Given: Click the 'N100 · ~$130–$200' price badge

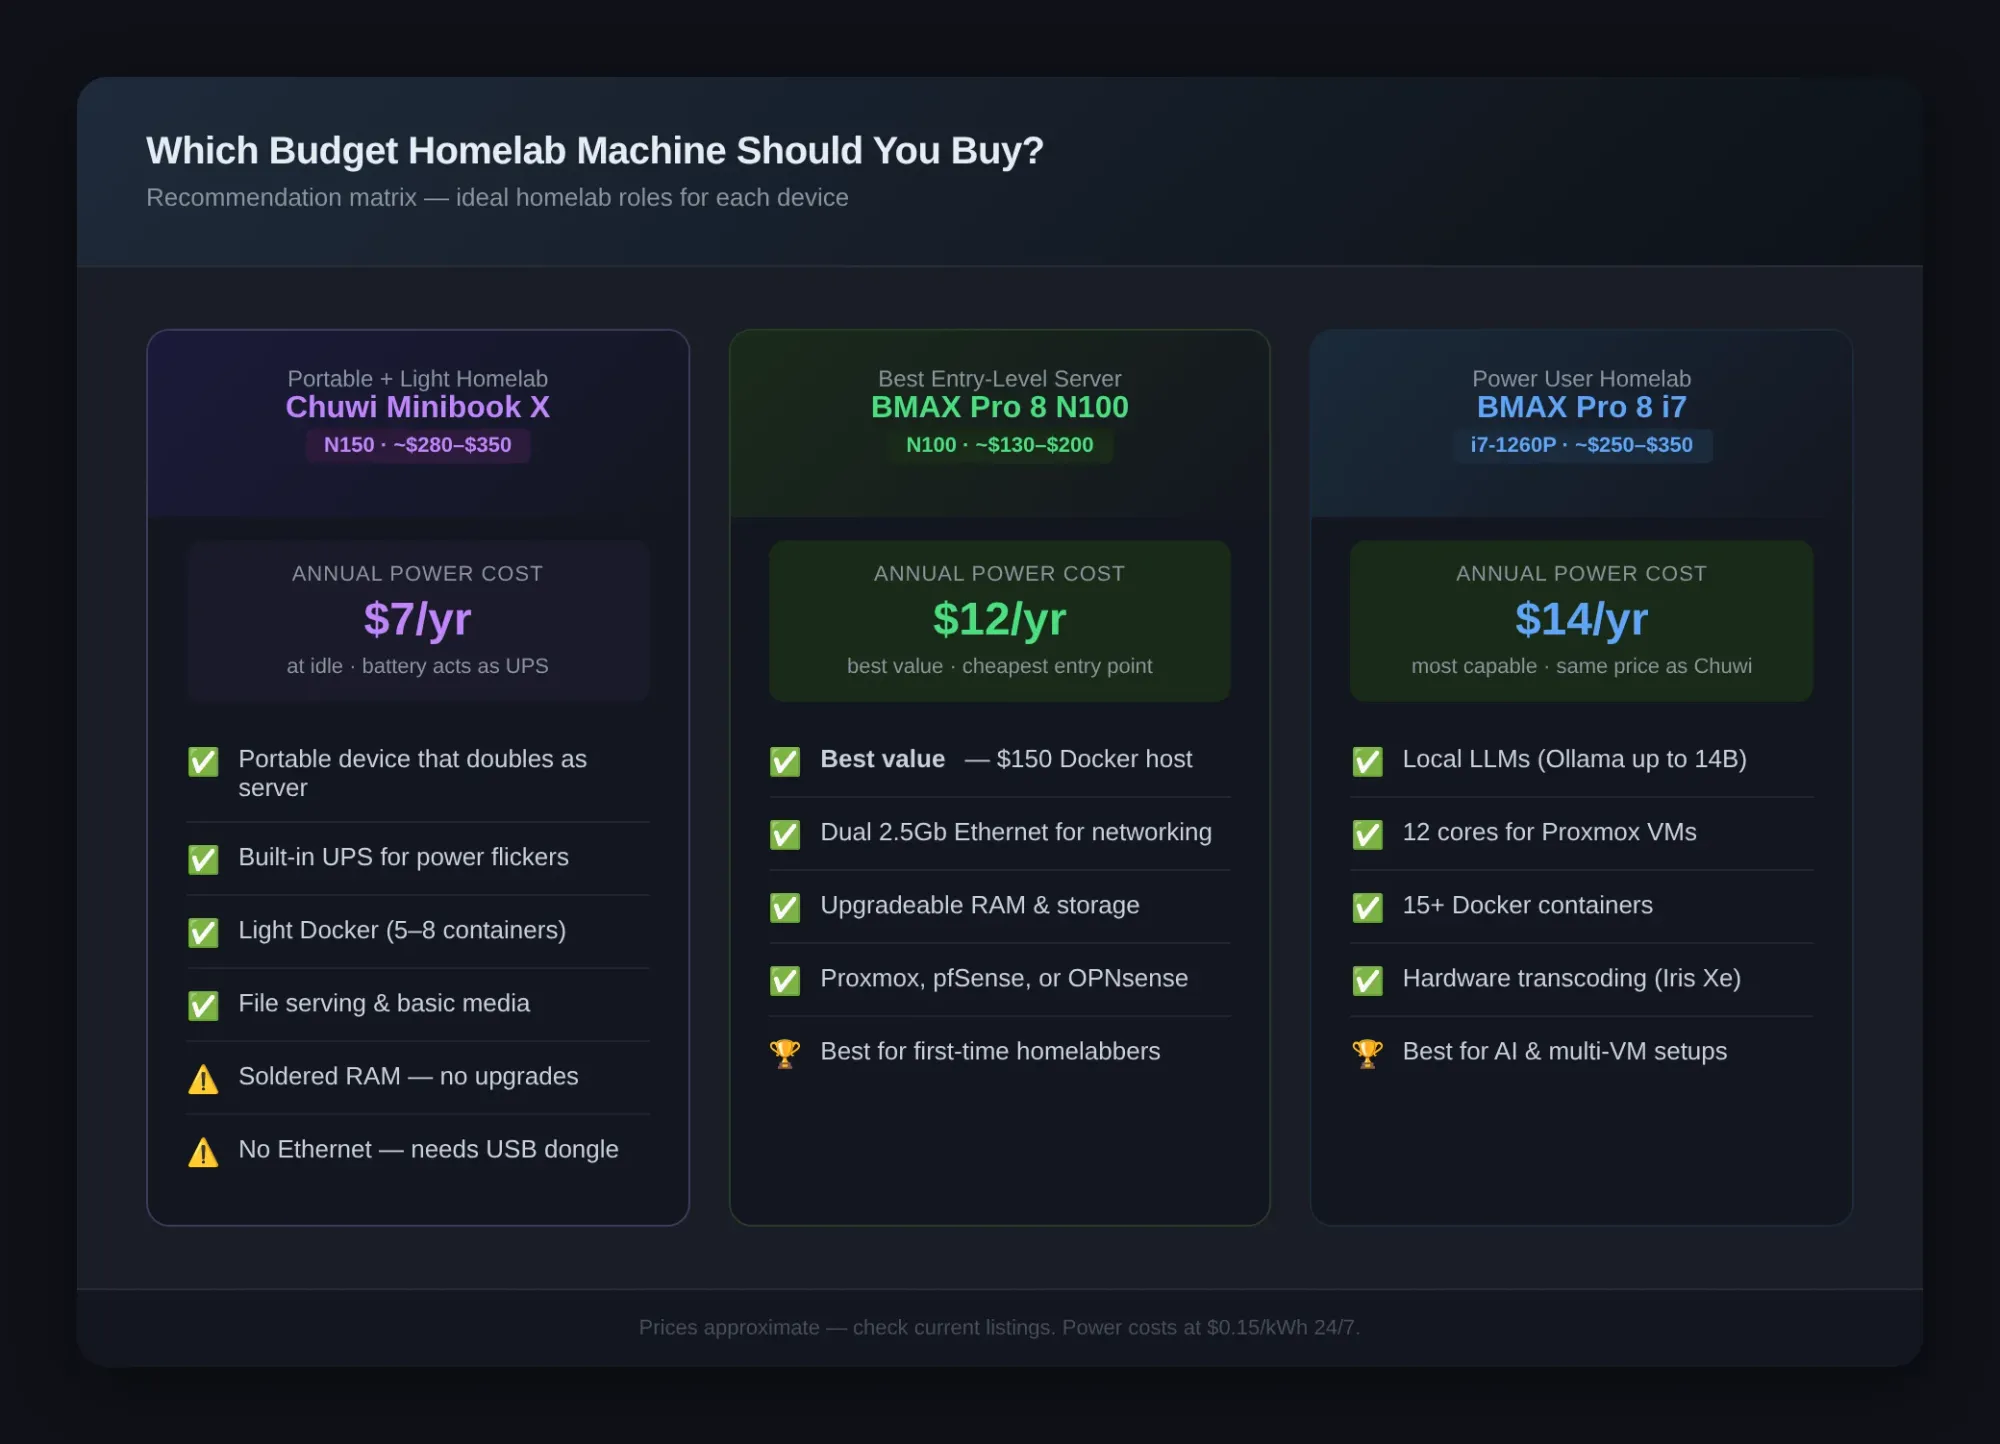Looking at the screenshot, I should (1000, 445).
